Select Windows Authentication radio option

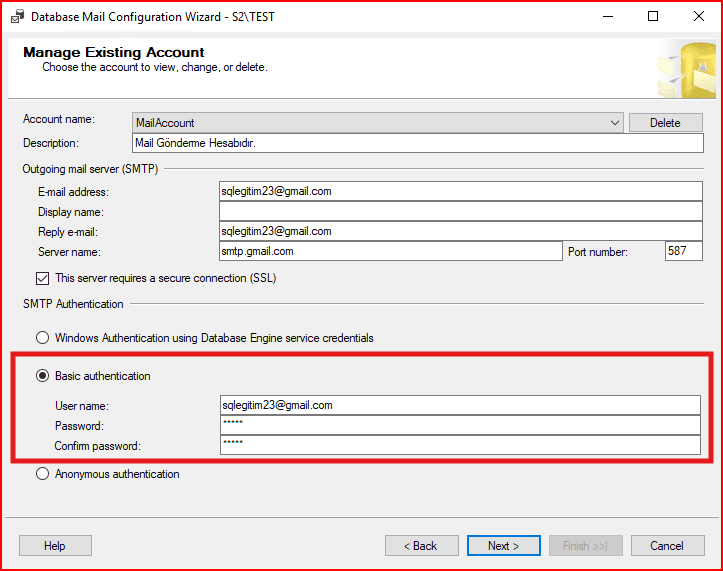[43, 338]
